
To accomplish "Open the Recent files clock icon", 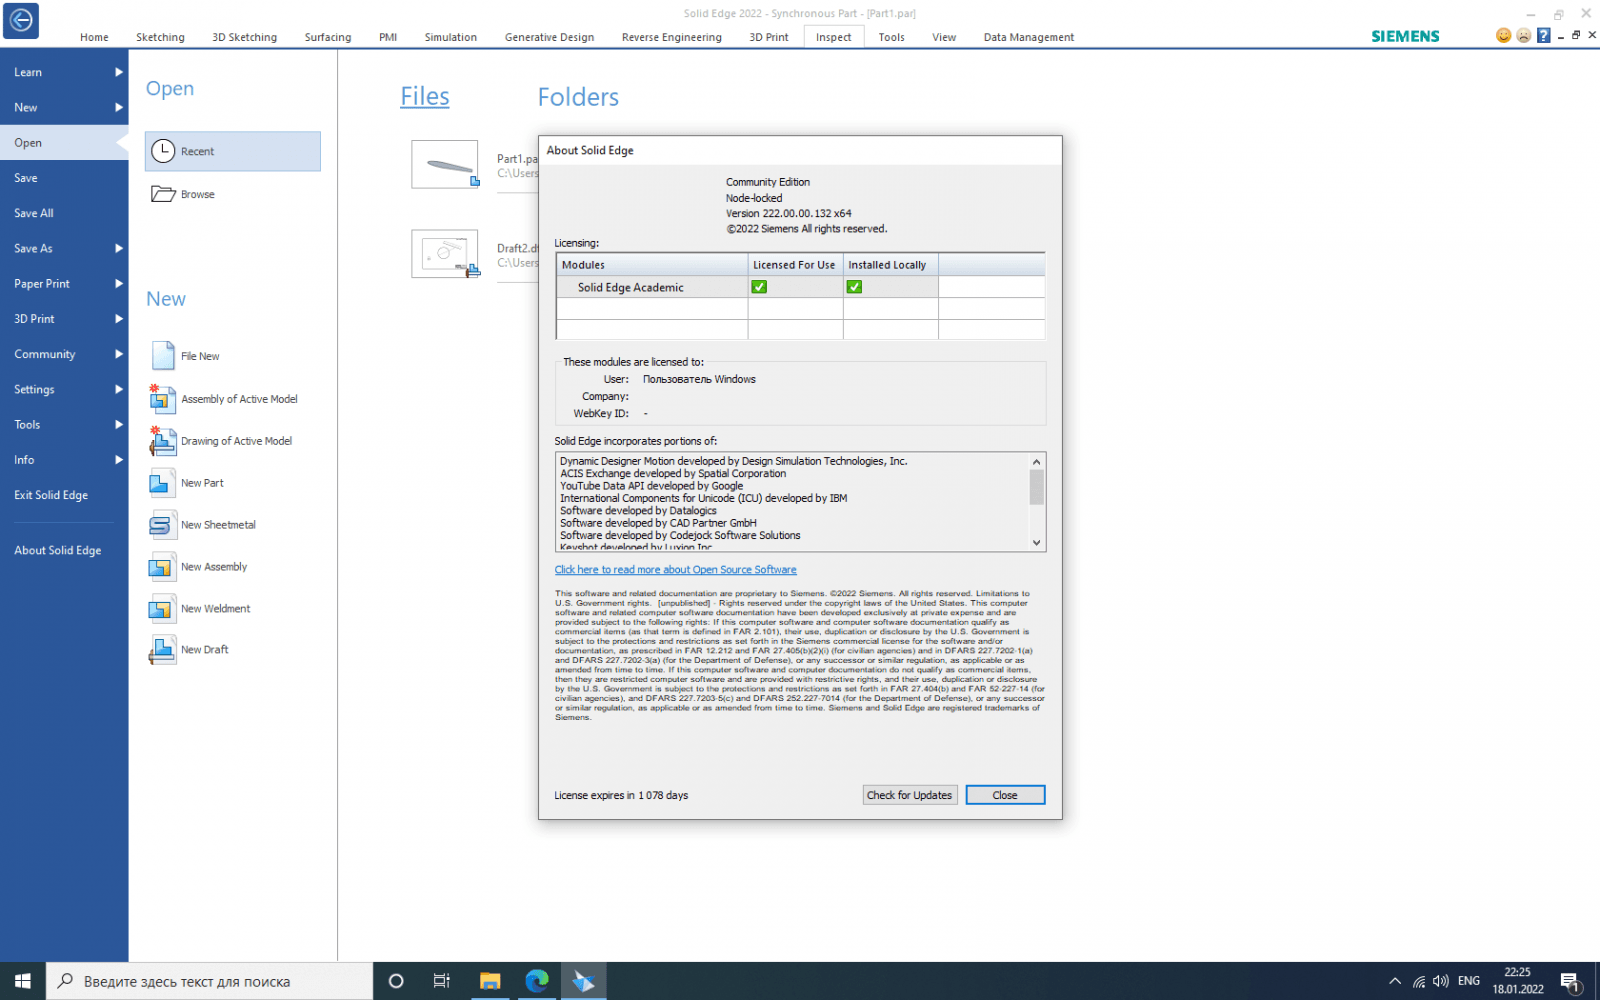I will [163, 151].
